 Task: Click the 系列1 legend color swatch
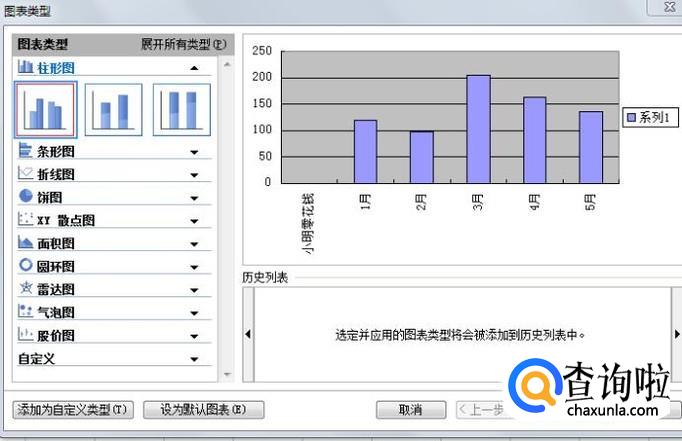click(x=631, y=117)
